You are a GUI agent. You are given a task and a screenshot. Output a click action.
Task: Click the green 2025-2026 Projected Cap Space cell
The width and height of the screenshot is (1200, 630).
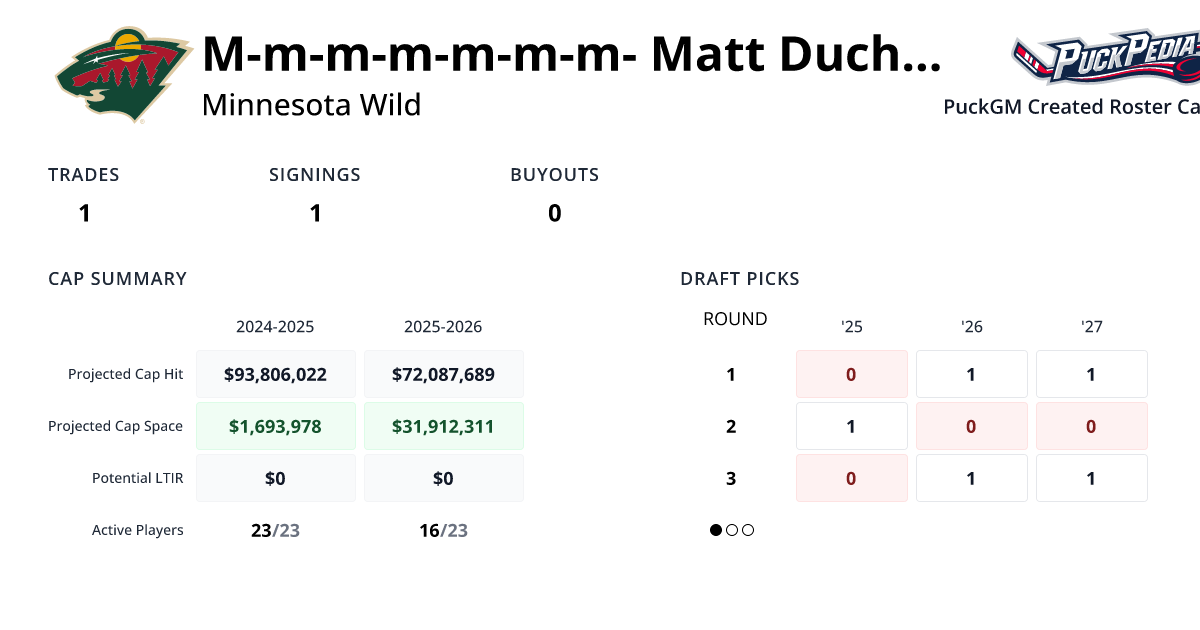point(444,427)
